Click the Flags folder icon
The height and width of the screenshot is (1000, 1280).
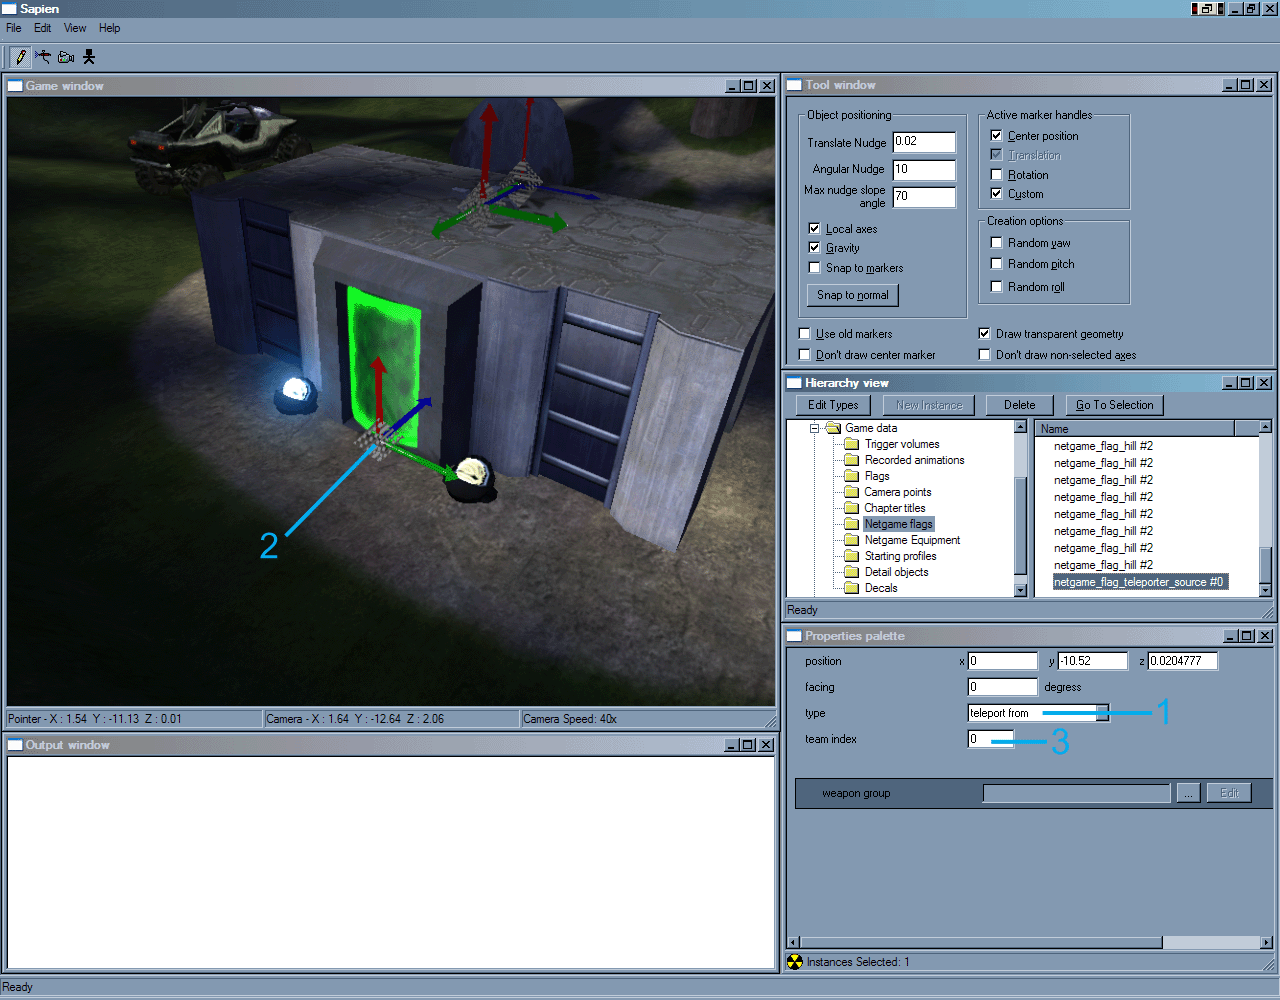(x=852, y=476)
